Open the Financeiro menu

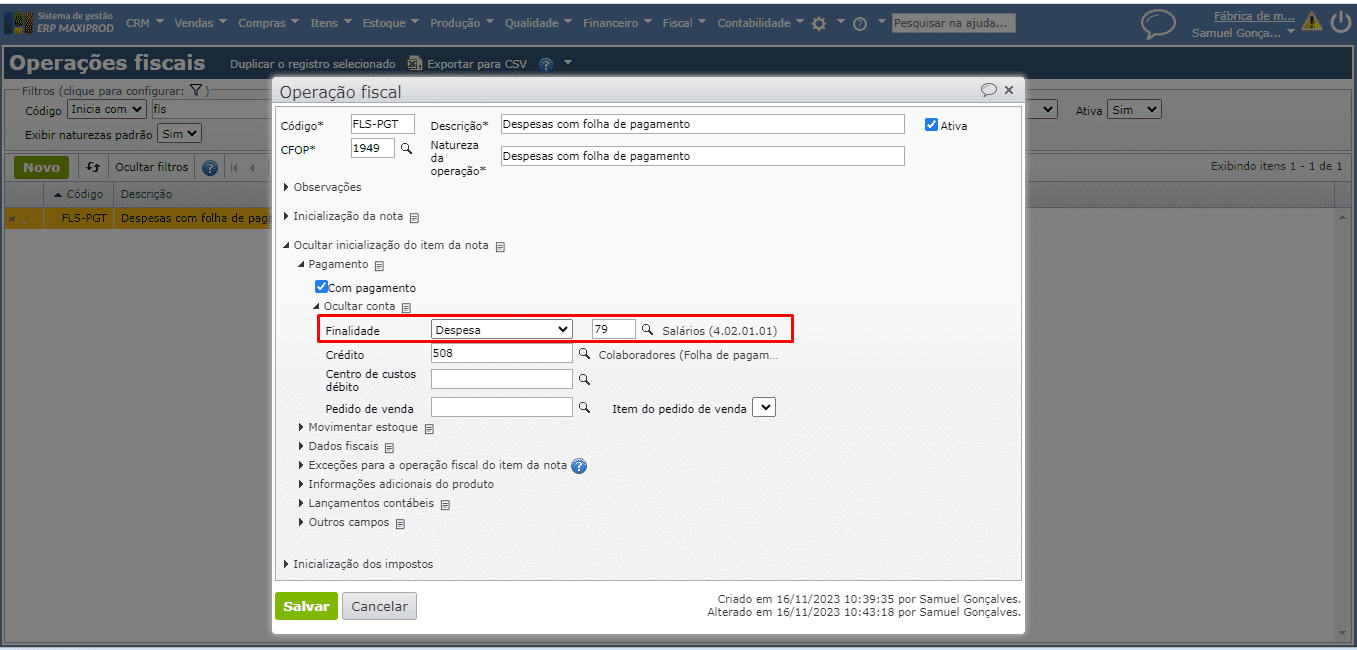pos(617,22)
